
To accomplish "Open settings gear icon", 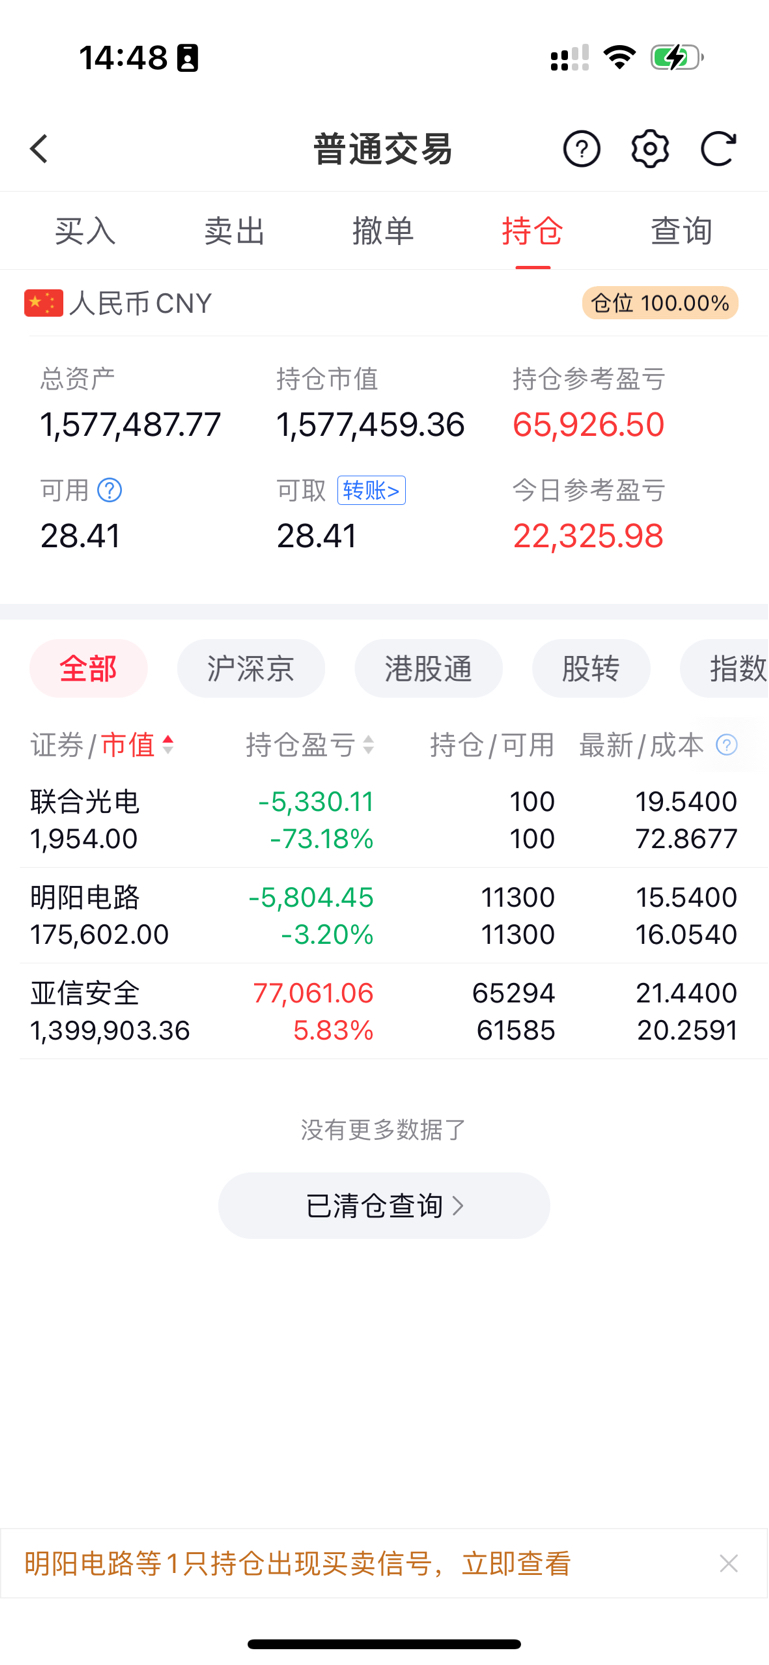I will pos(650,149).
